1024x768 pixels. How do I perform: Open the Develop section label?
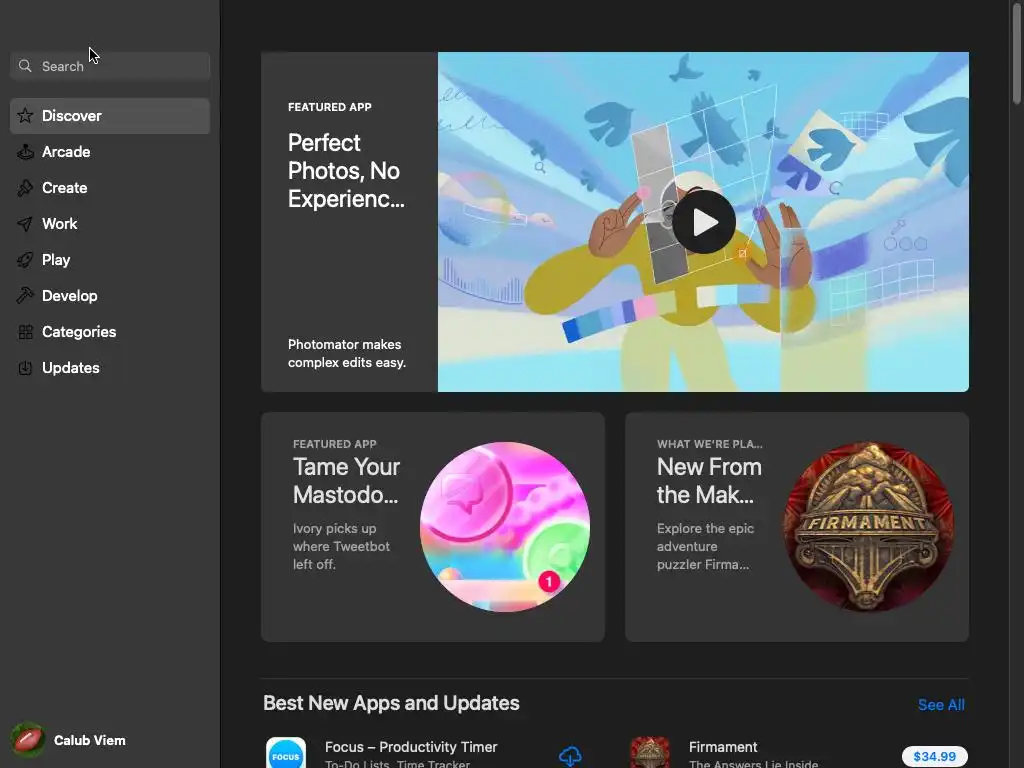(x=70, y=296)
